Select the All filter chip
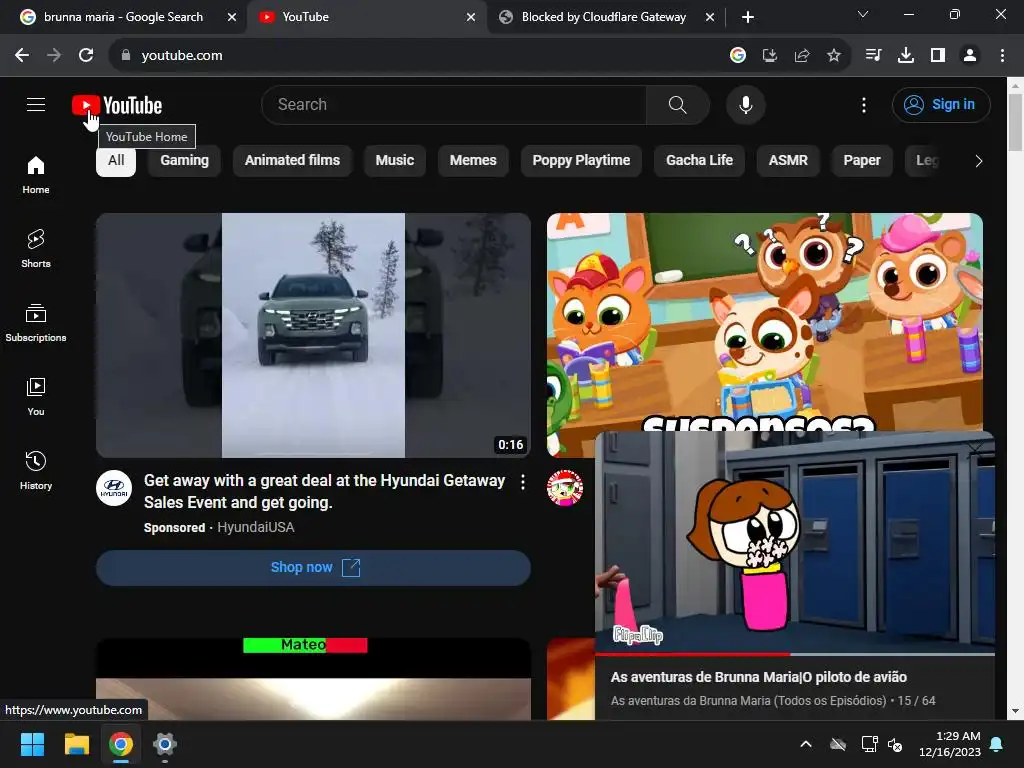Image resolution: width=1024 pixels, height=768 pixels. [x=116, y=161]
